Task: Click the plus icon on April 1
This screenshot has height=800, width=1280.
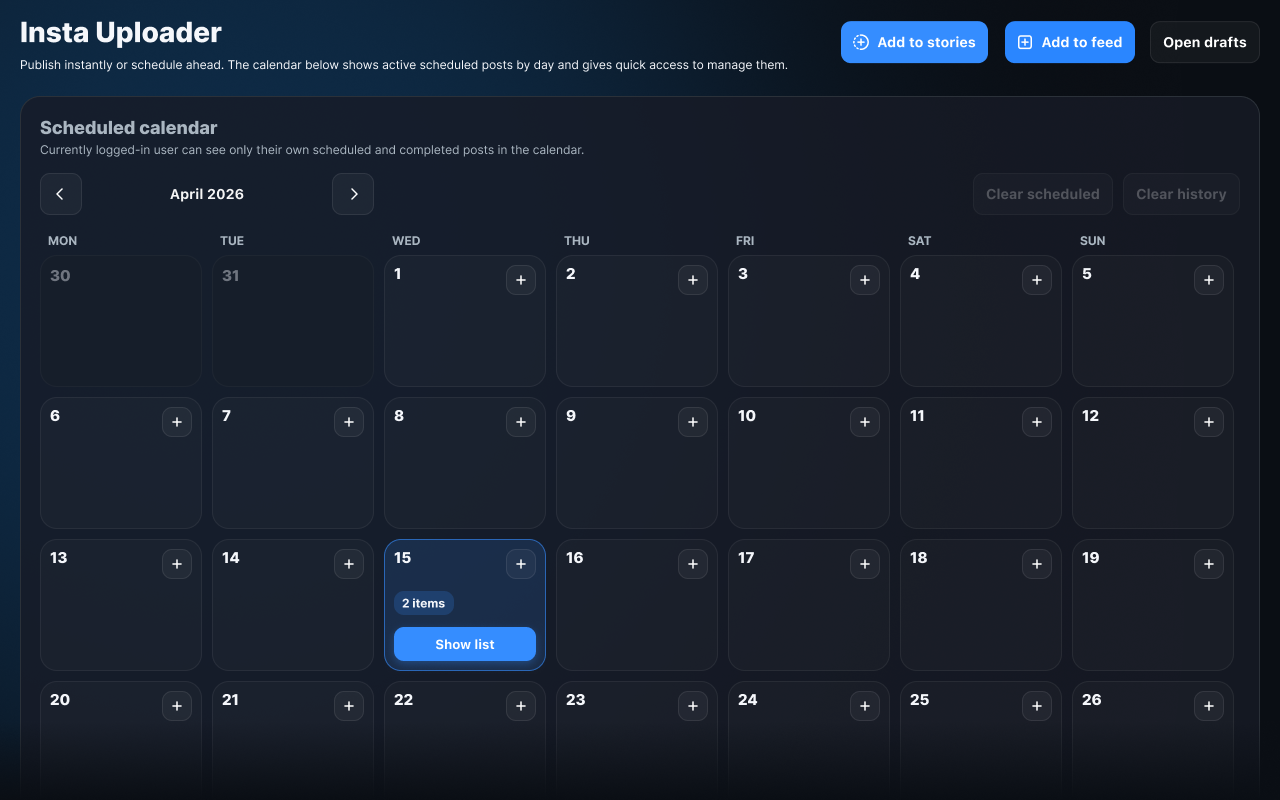Action: (521, 280)
